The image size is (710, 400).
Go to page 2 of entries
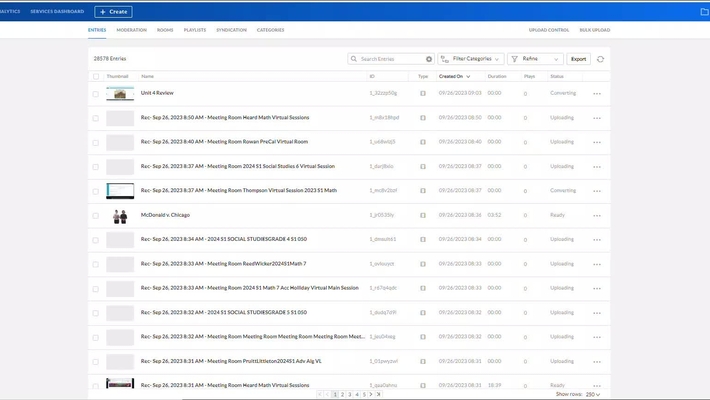[342, 395]
